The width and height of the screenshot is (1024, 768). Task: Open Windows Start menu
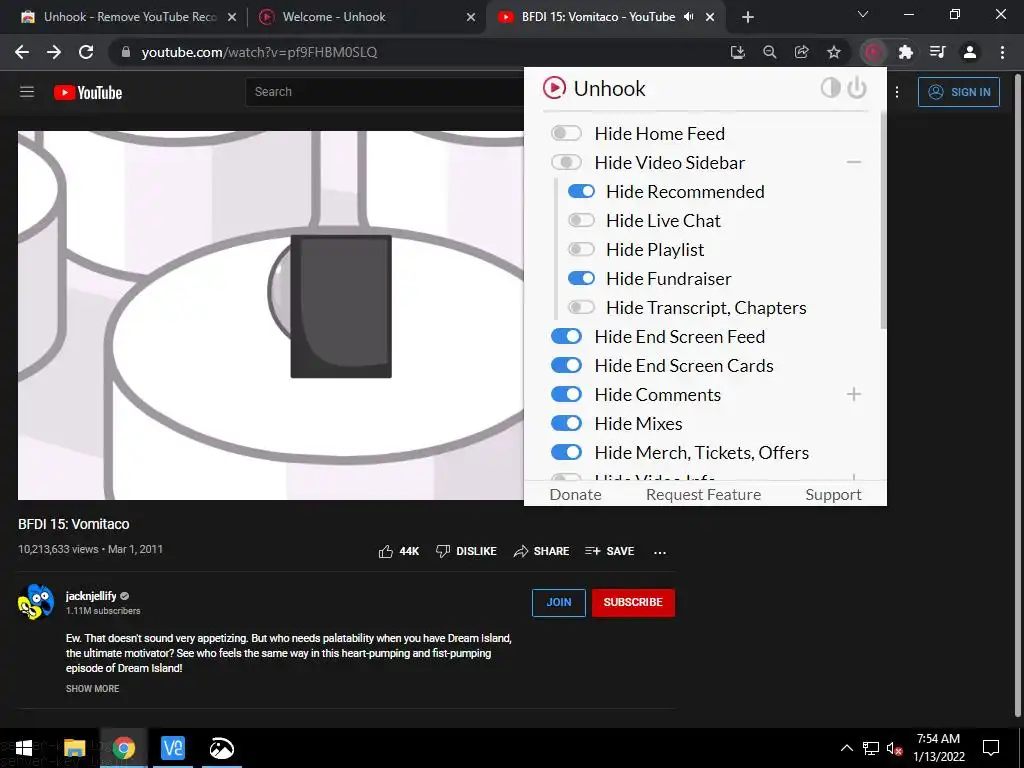point(24,748)
